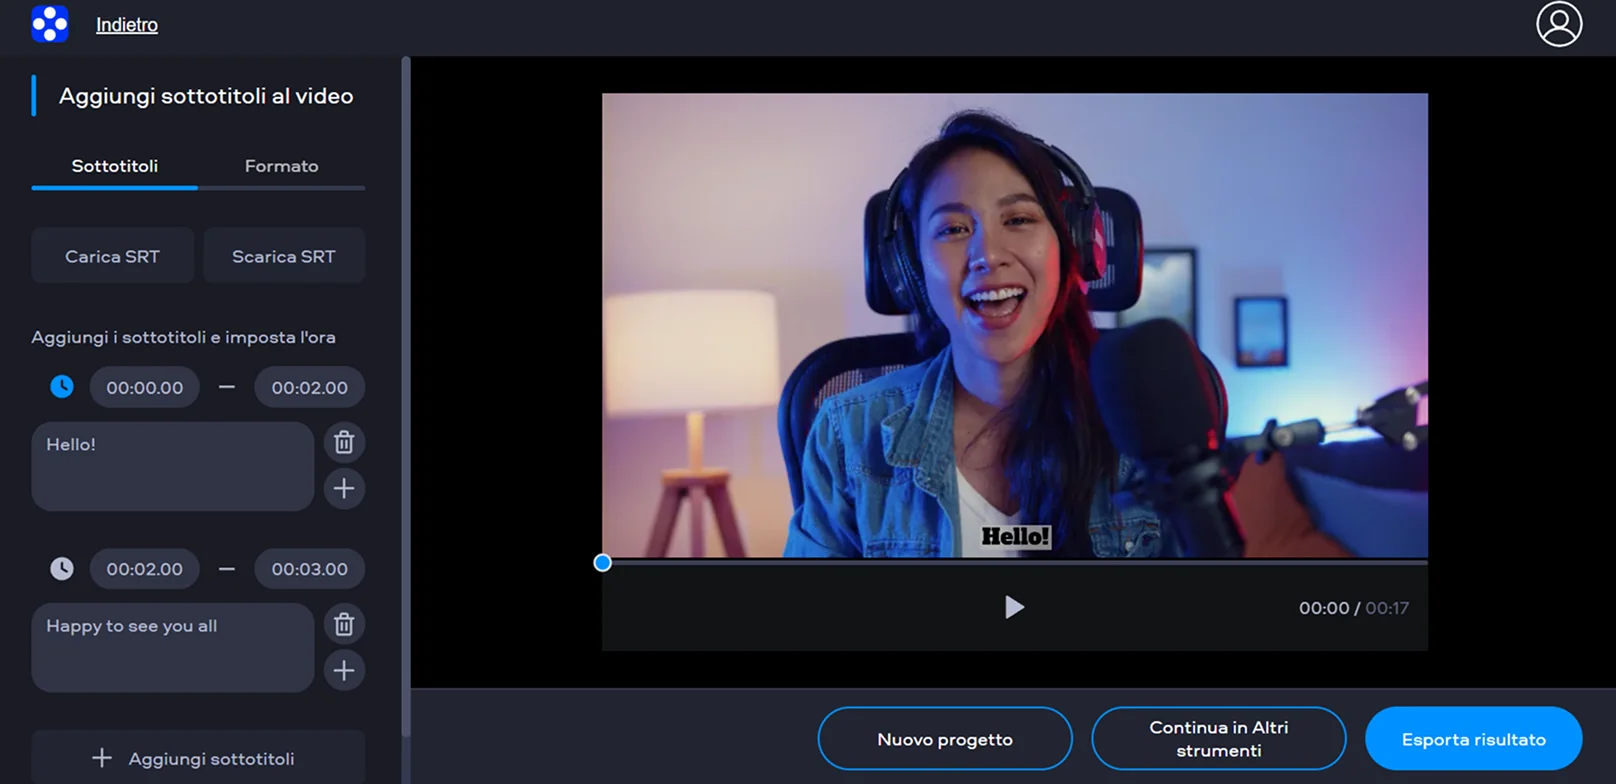
Task: Click the app logo in top-left corner
Action: 50,24
